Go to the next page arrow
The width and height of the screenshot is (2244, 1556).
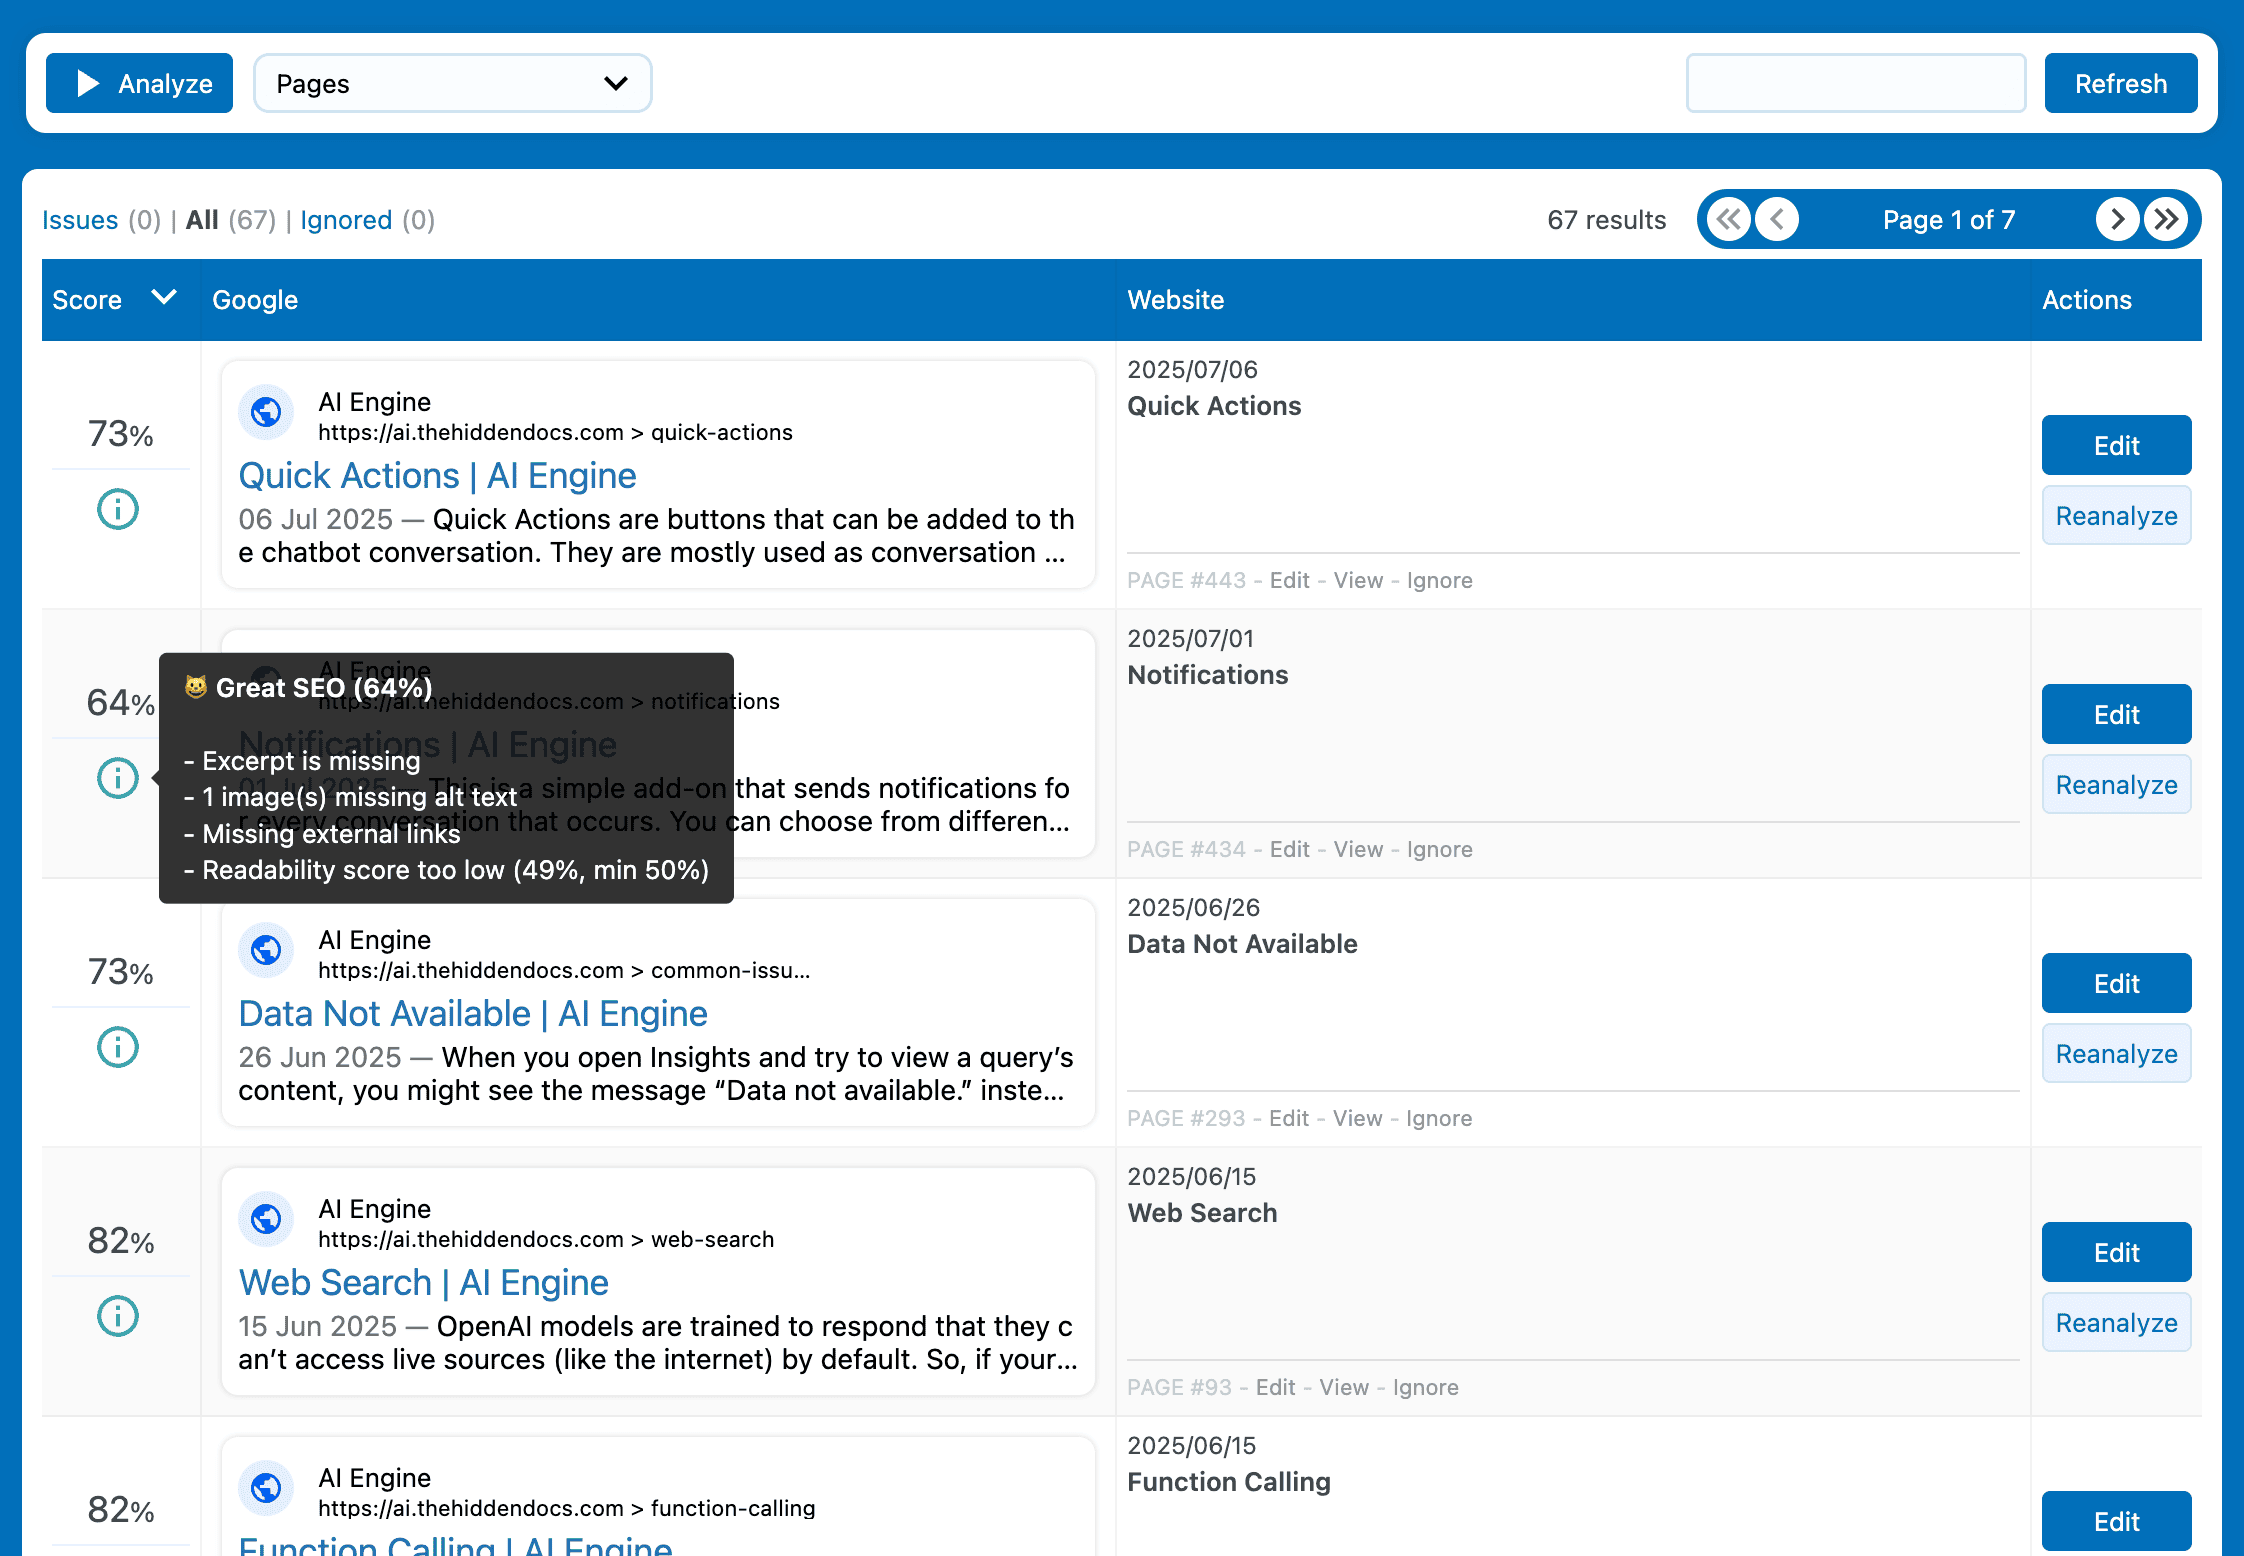point(2117,220)
